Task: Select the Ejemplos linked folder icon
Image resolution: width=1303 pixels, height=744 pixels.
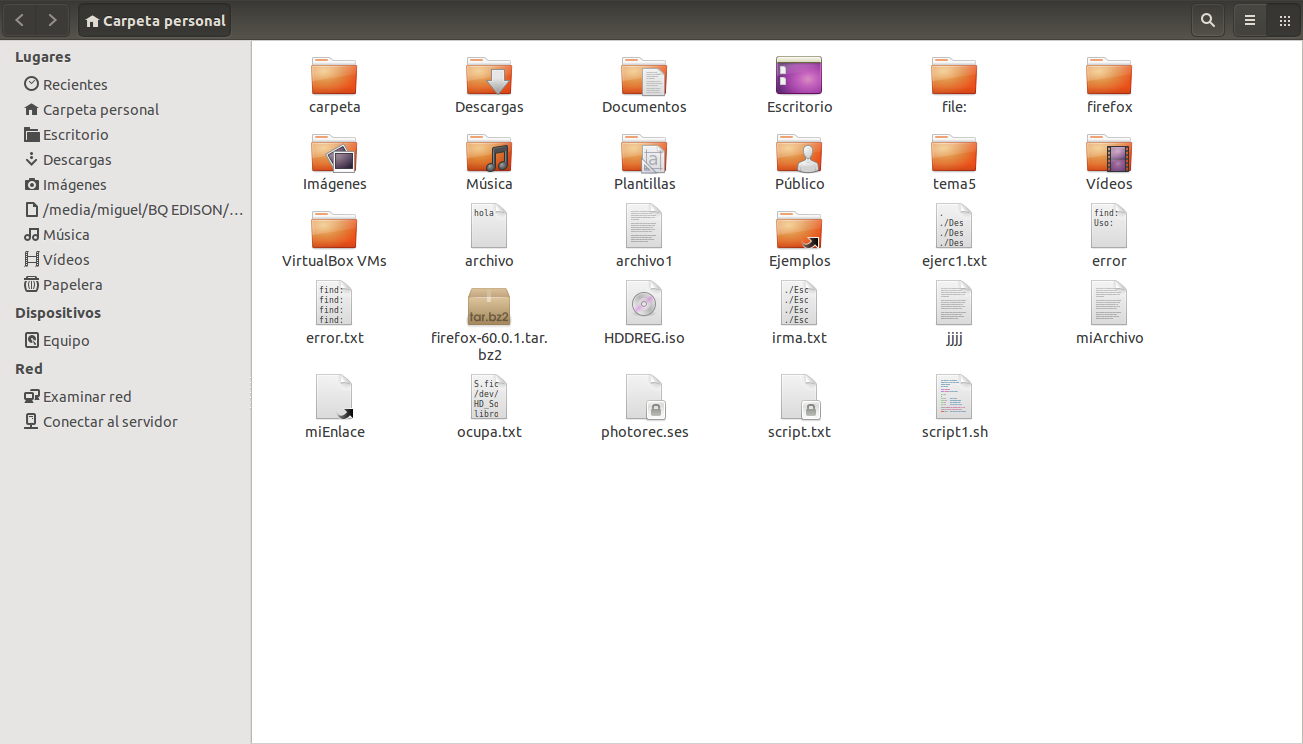Action: pyautogui.click(x=799, y=230)
